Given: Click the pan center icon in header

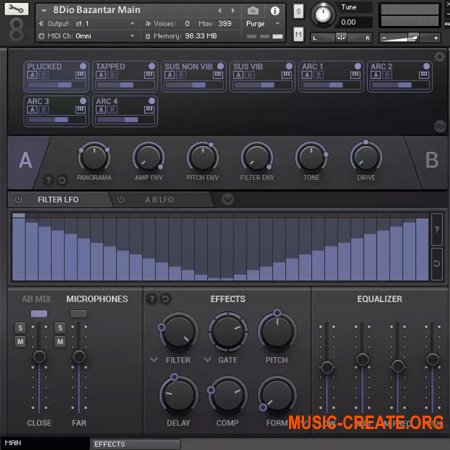Looking at the screenshot, I should point(341,38).
